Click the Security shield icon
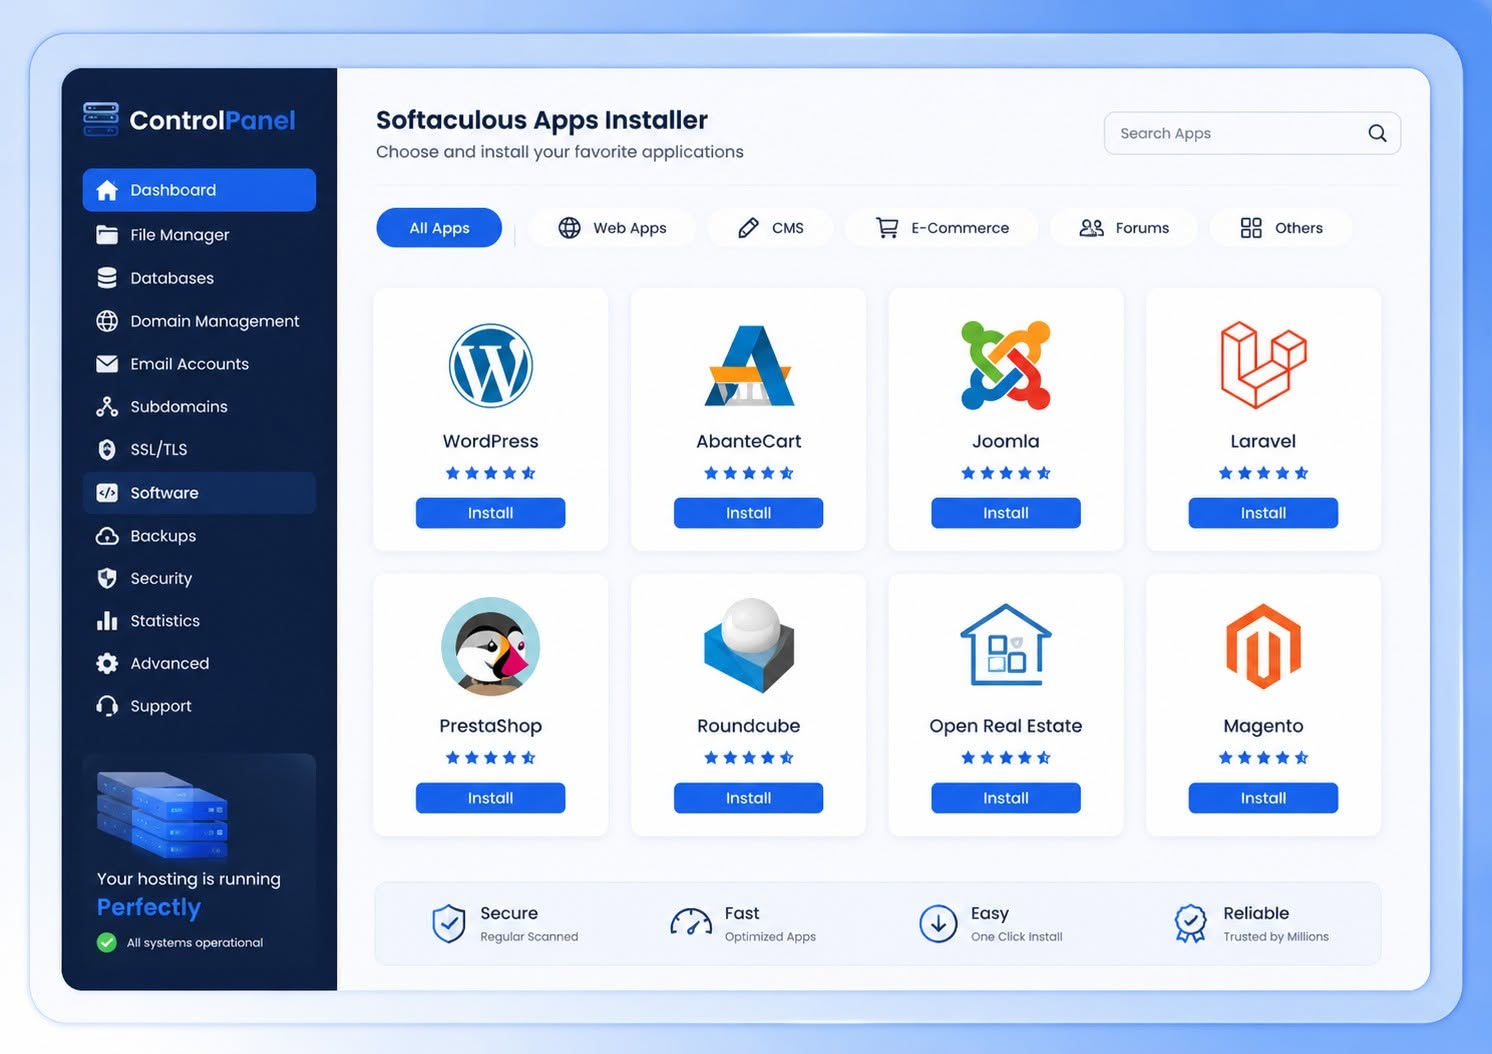The image size is (1492, 1054). (107, 578)
